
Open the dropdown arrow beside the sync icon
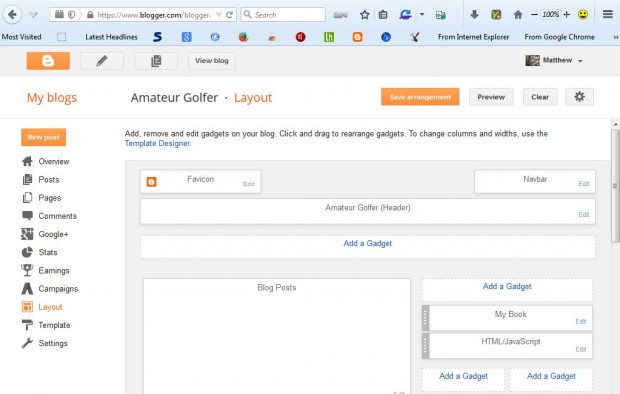click(422, 15)
